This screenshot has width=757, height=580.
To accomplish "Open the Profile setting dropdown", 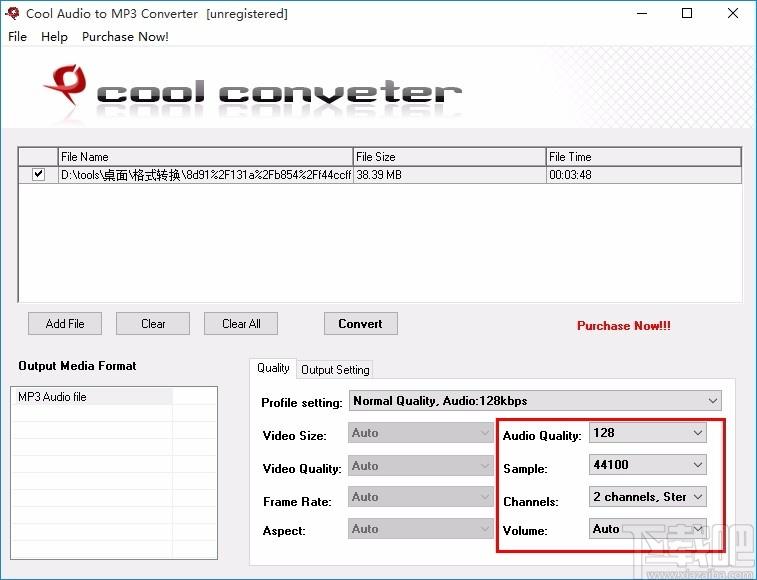I will [x=535, y=401].
